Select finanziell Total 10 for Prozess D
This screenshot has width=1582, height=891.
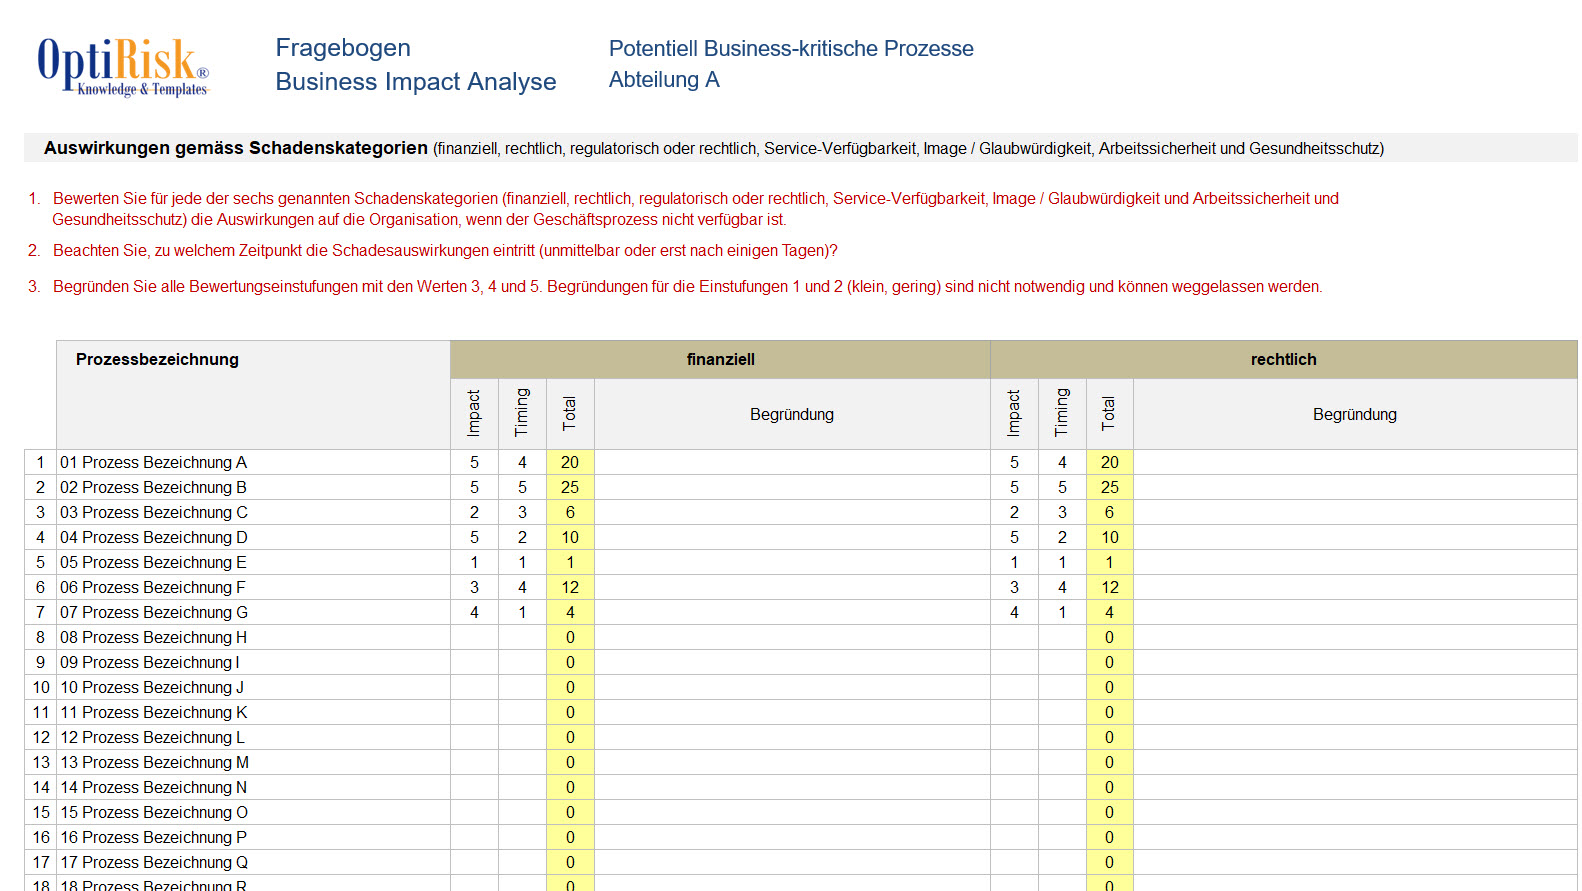coord(570,537)
